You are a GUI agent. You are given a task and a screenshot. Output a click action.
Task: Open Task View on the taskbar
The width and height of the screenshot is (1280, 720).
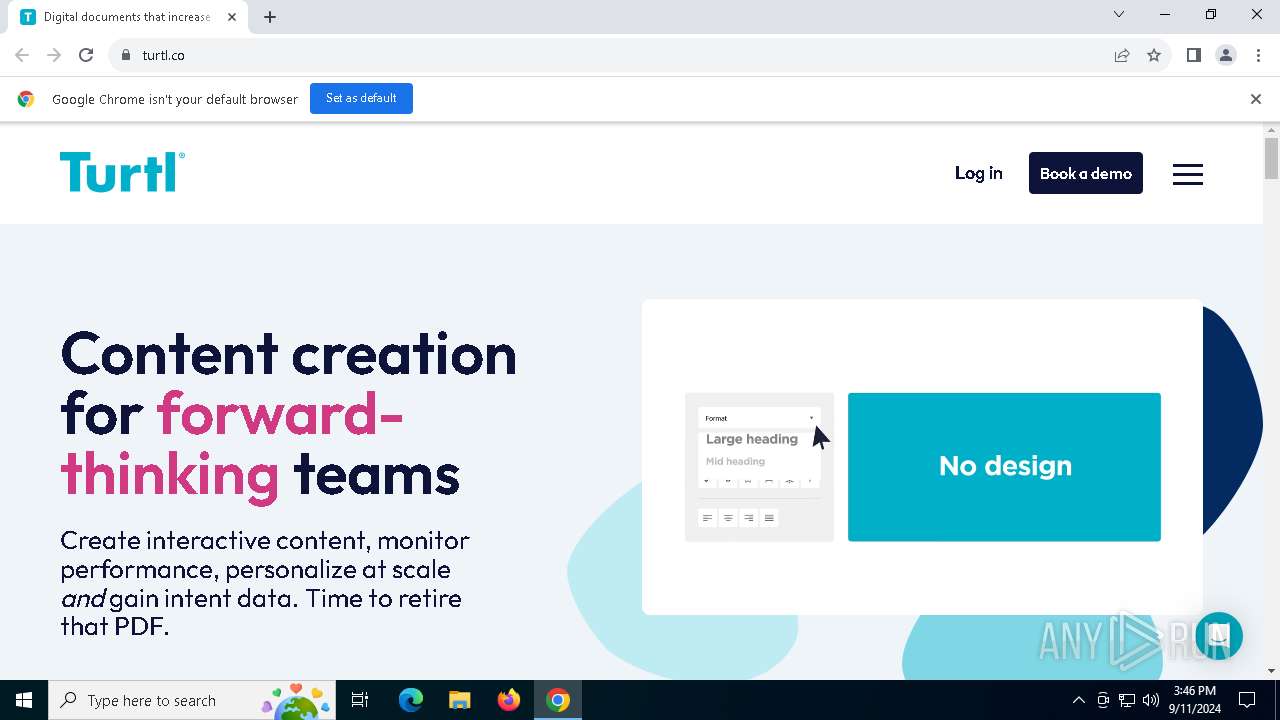(x=360, y=700)
